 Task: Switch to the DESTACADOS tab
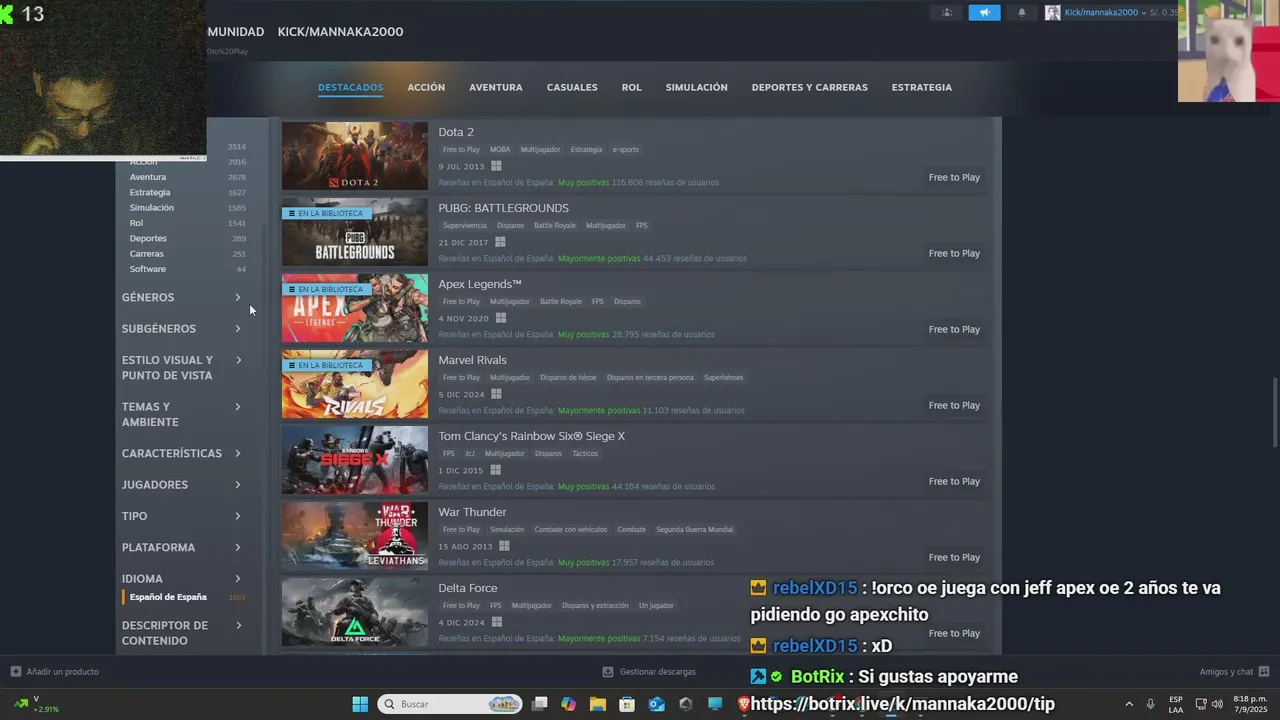click(x=351, y=87)
